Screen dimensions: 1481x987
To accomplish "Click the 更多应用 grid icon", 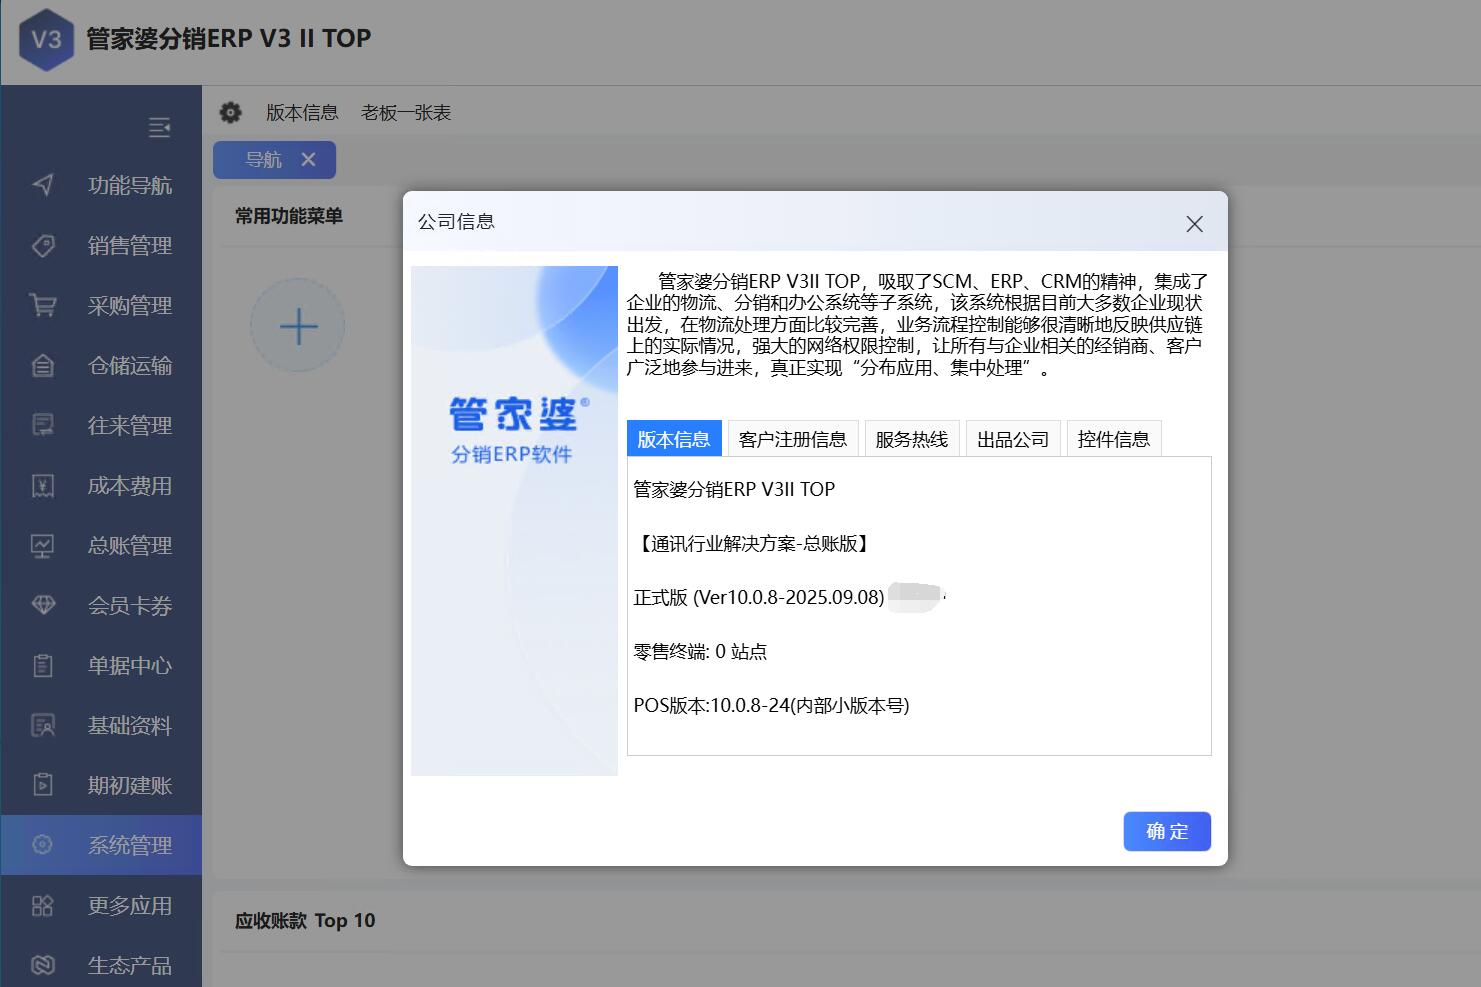I will click(43, 905).
